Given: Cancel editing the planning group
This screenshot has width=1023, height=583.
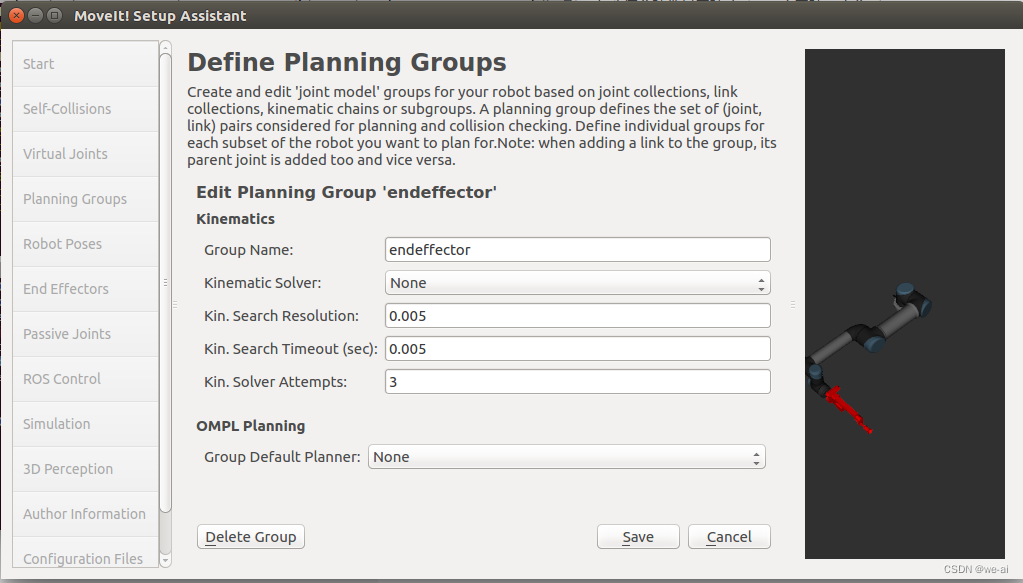Looking at the screenshot, I should (x=729, y=537).
